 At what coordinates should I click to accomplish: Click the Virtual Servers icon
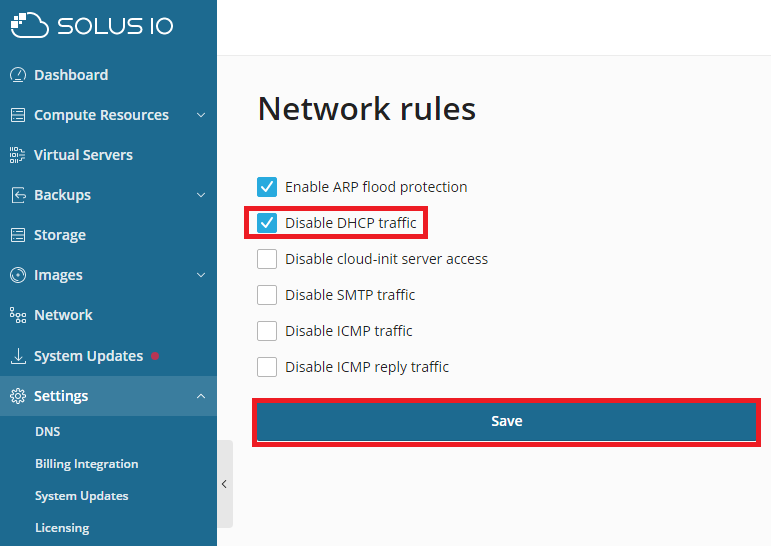pos(18,155)
